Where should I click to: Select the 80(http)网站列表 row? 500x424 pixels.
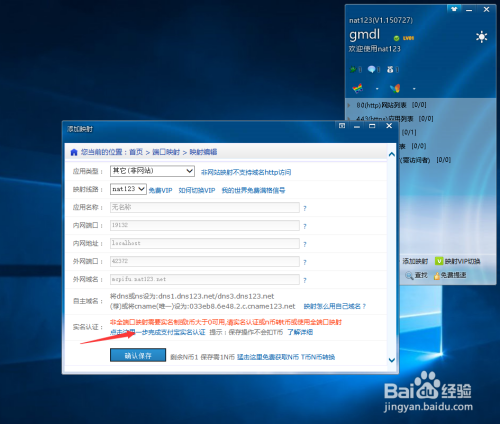391,105
